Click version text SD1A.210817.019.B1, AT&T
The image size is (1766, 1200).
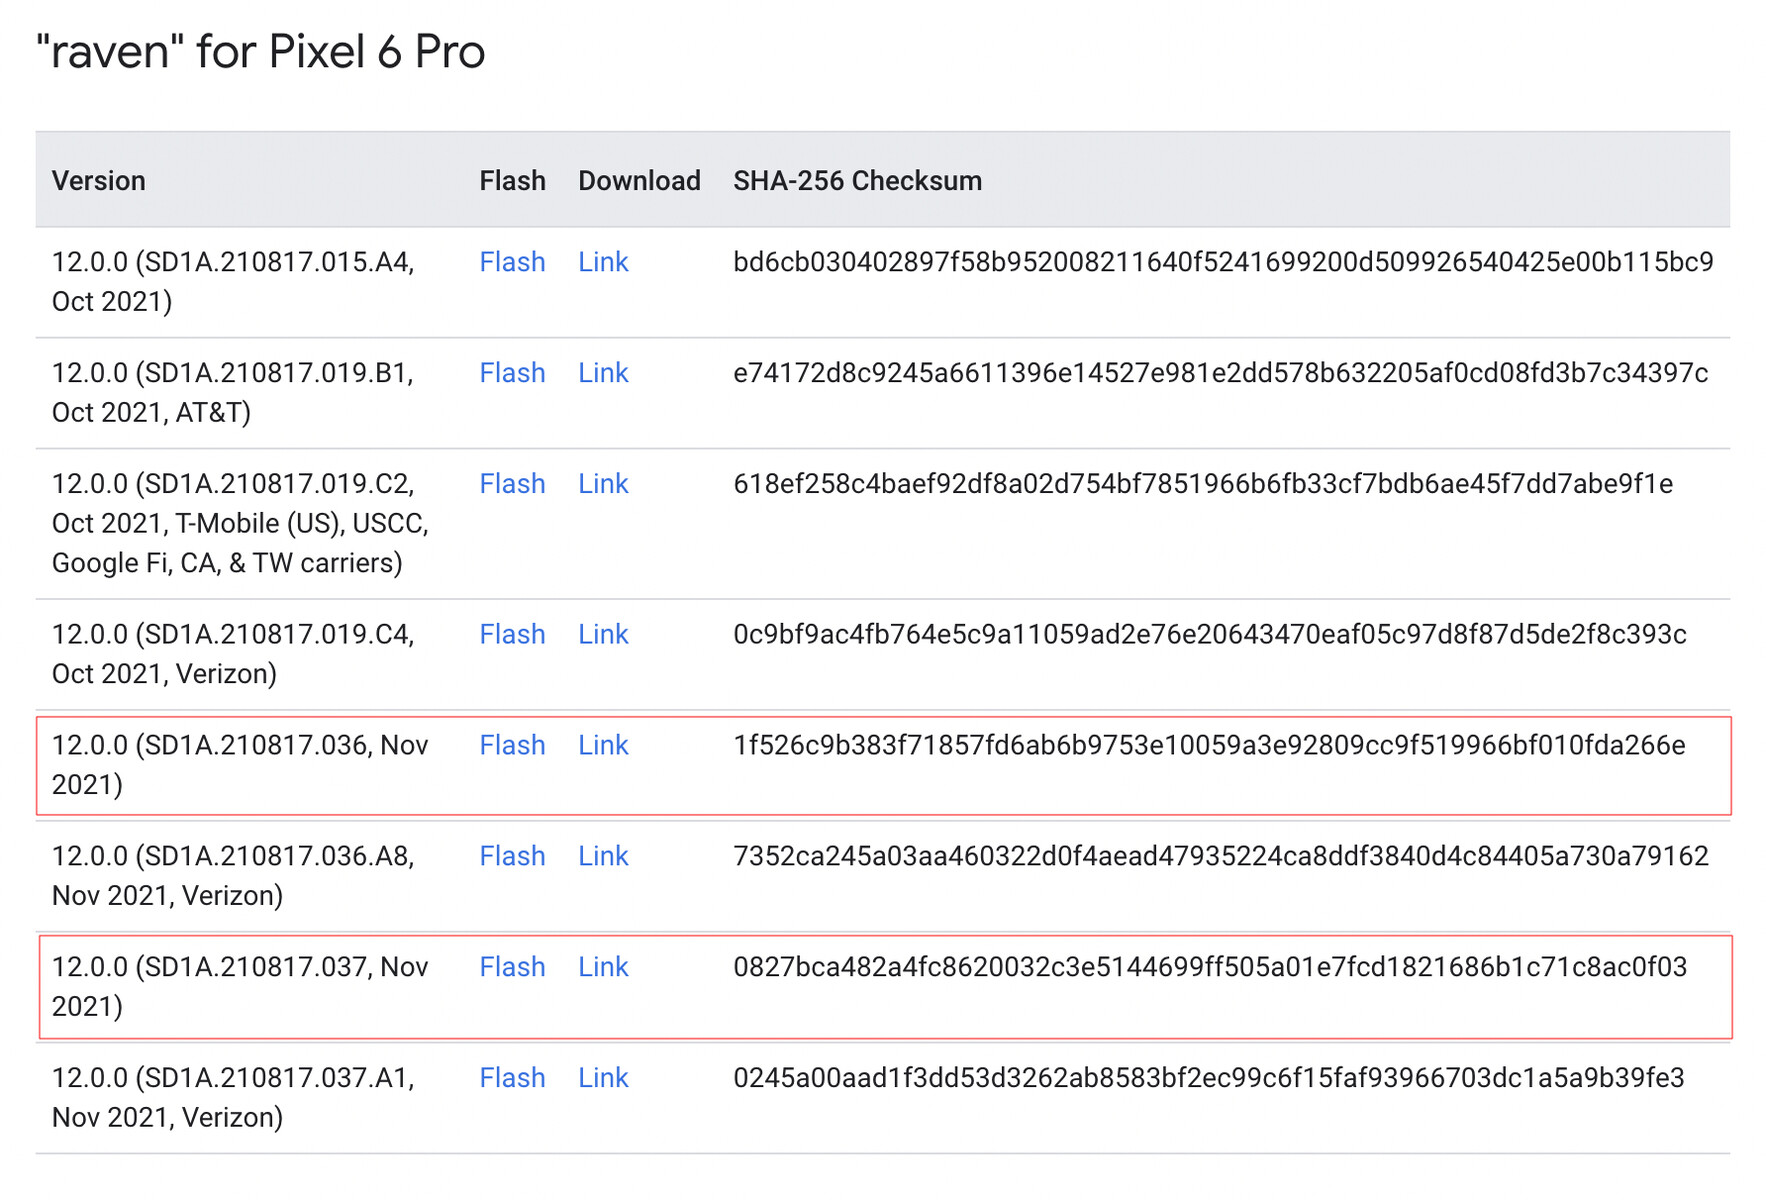[233, 393]
